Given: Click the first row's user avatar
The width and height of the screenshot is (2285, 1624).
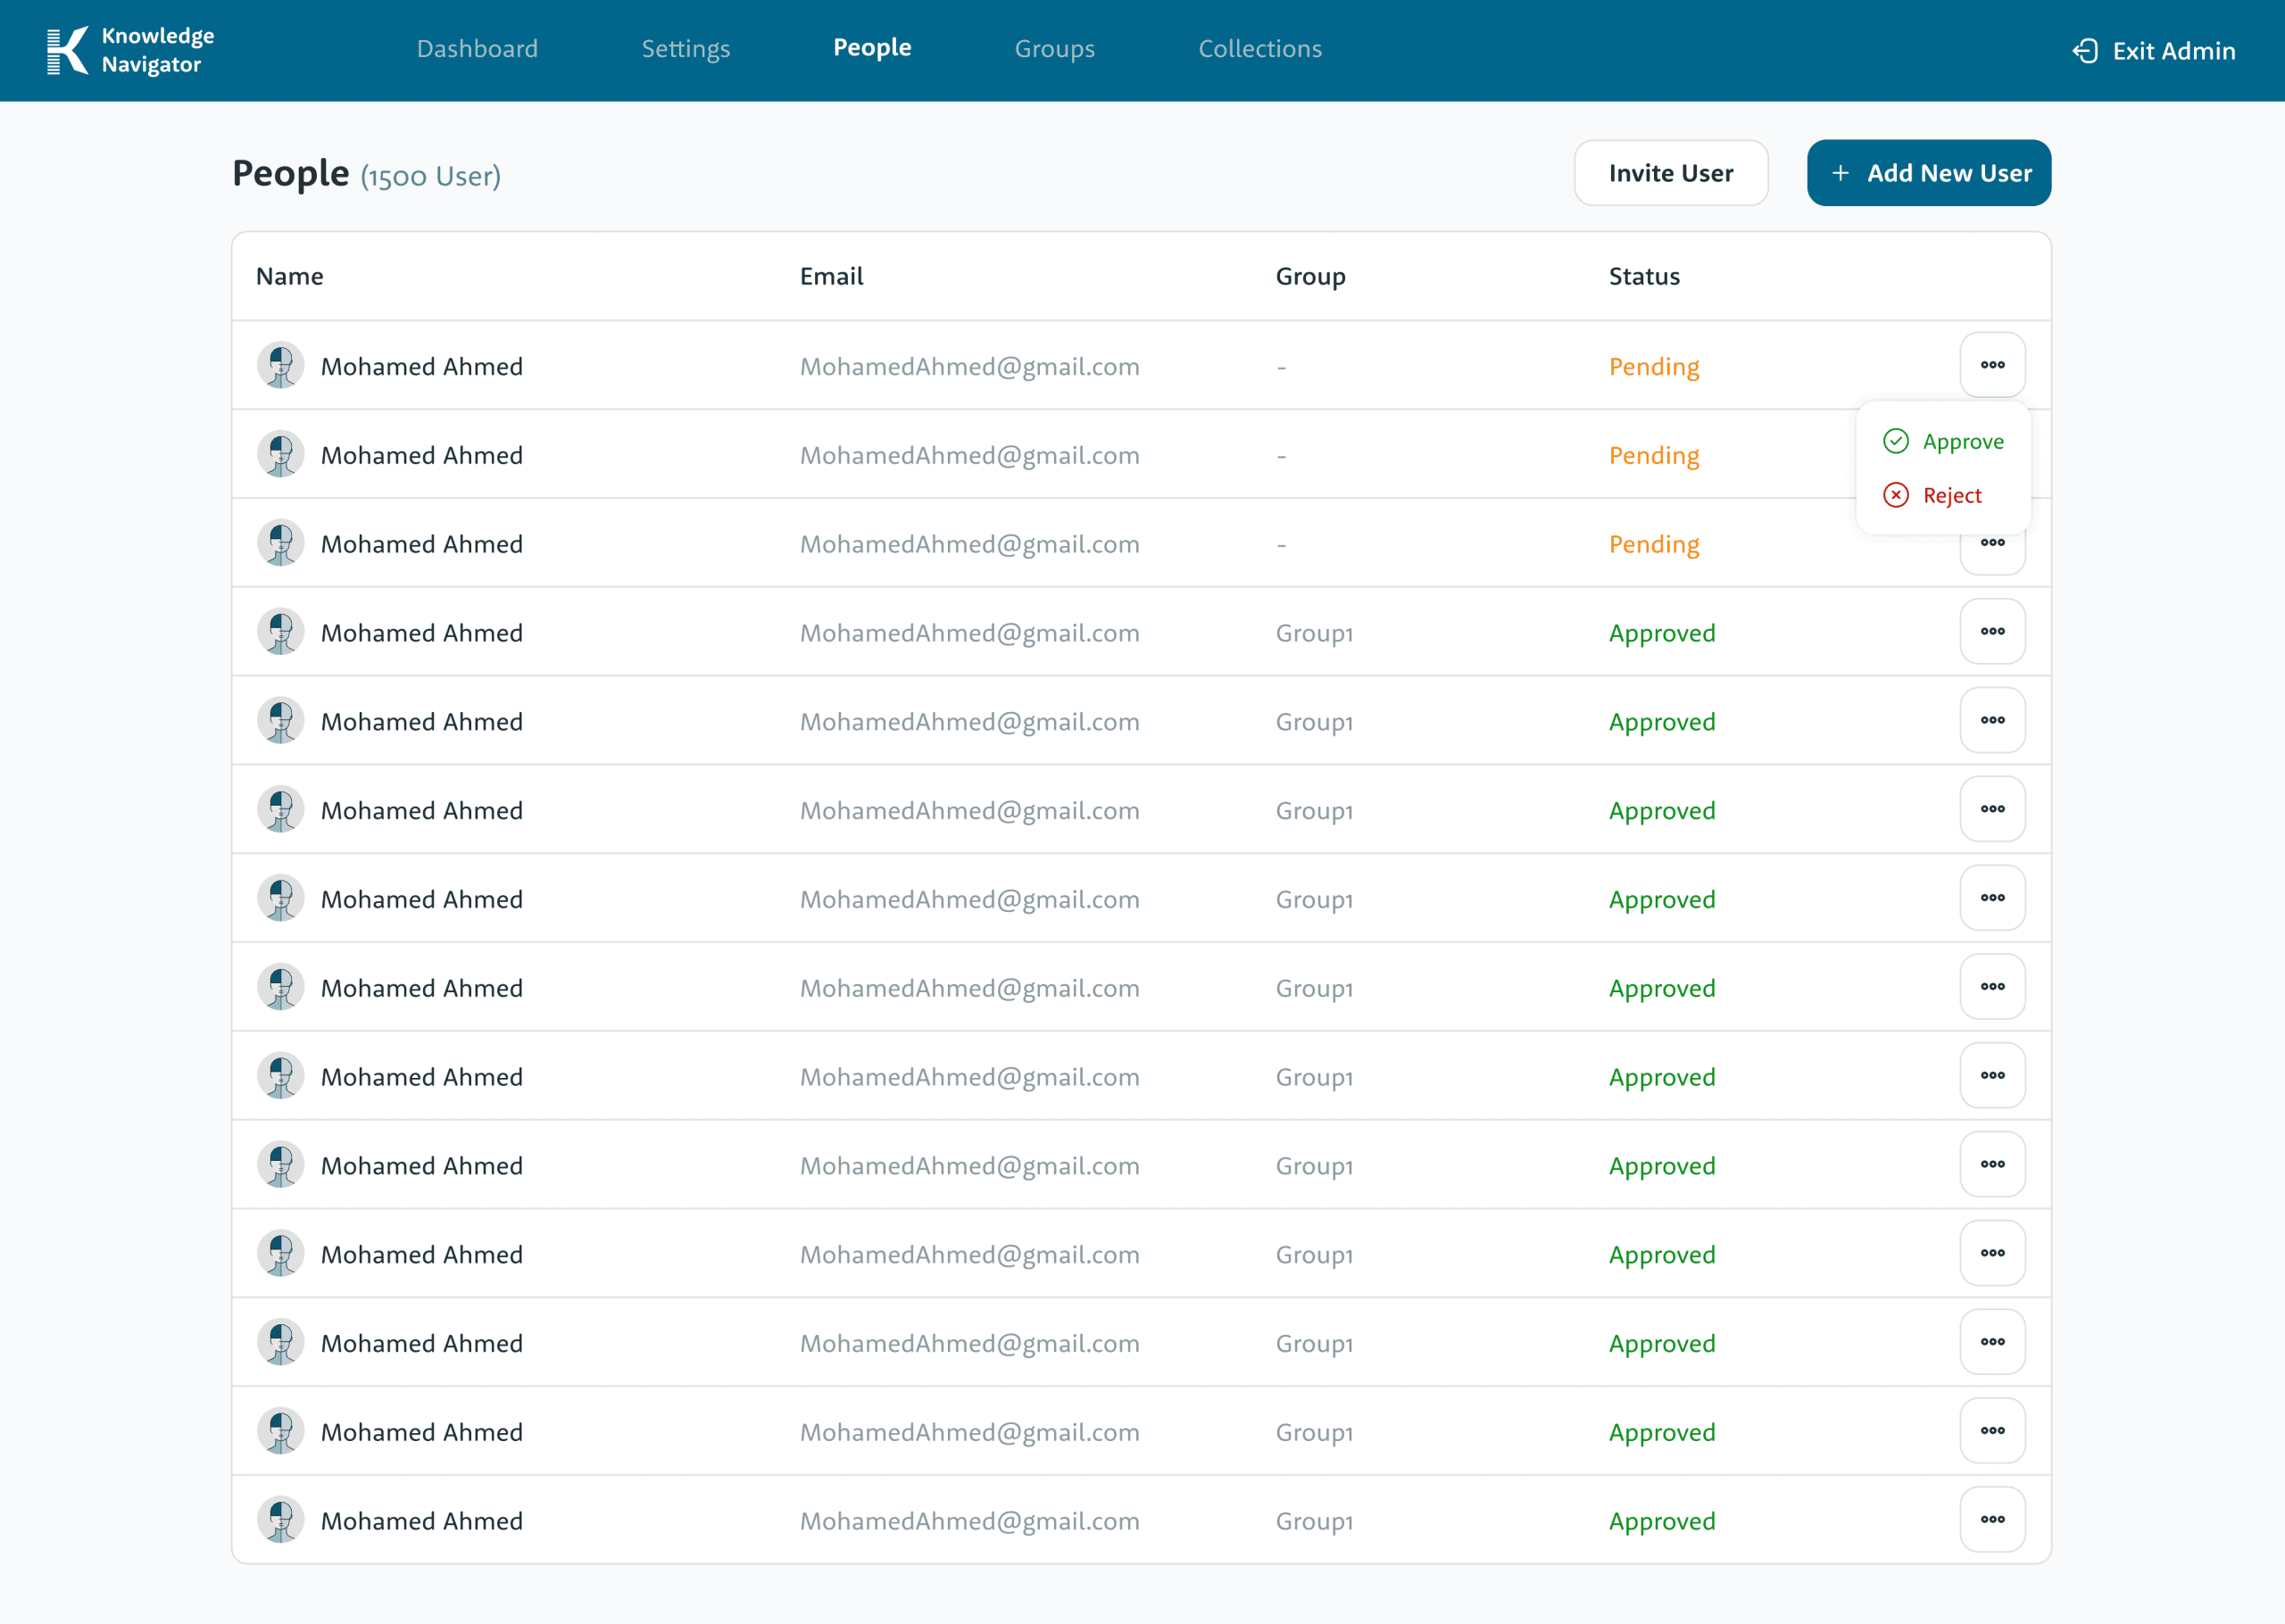Looking at the screenshot, I should (x=281, y=366).
